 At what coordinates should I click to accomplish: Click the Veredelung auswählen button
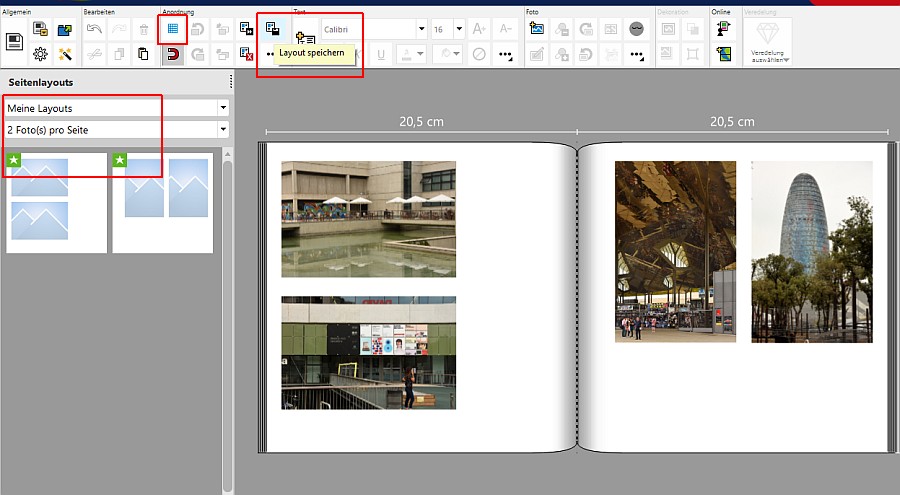(x=767, y=42)
